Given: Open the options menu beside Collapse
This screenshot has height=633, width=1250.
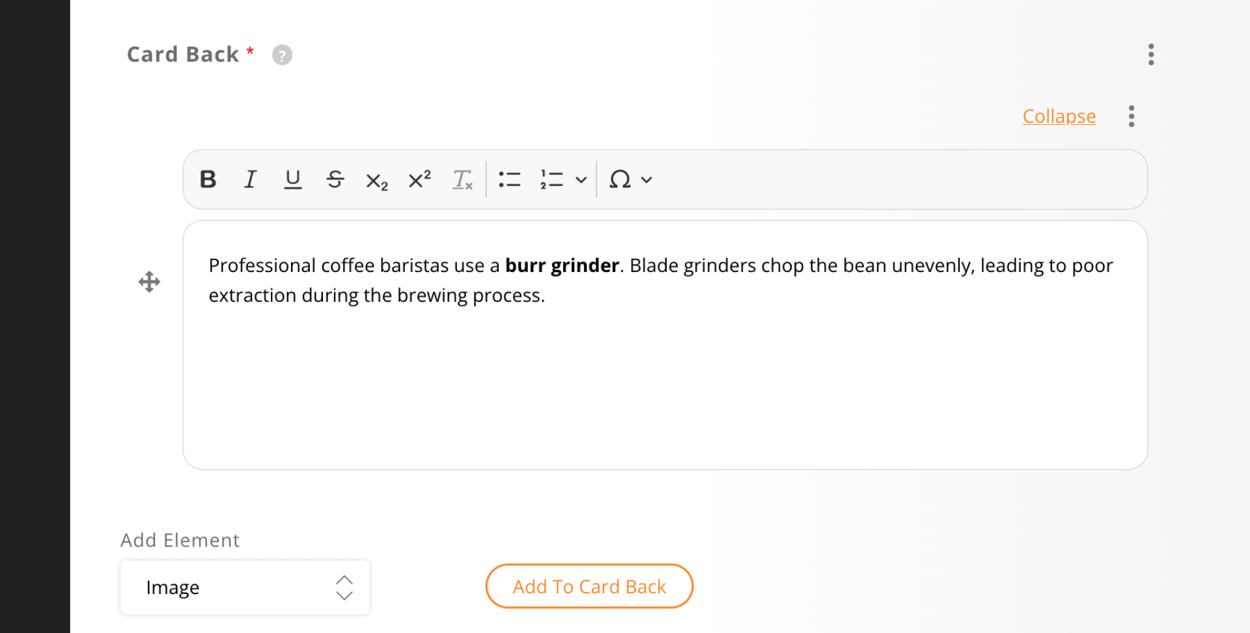Looking at the screenshot, I should pyautogui.click(x=1131, y=116).
